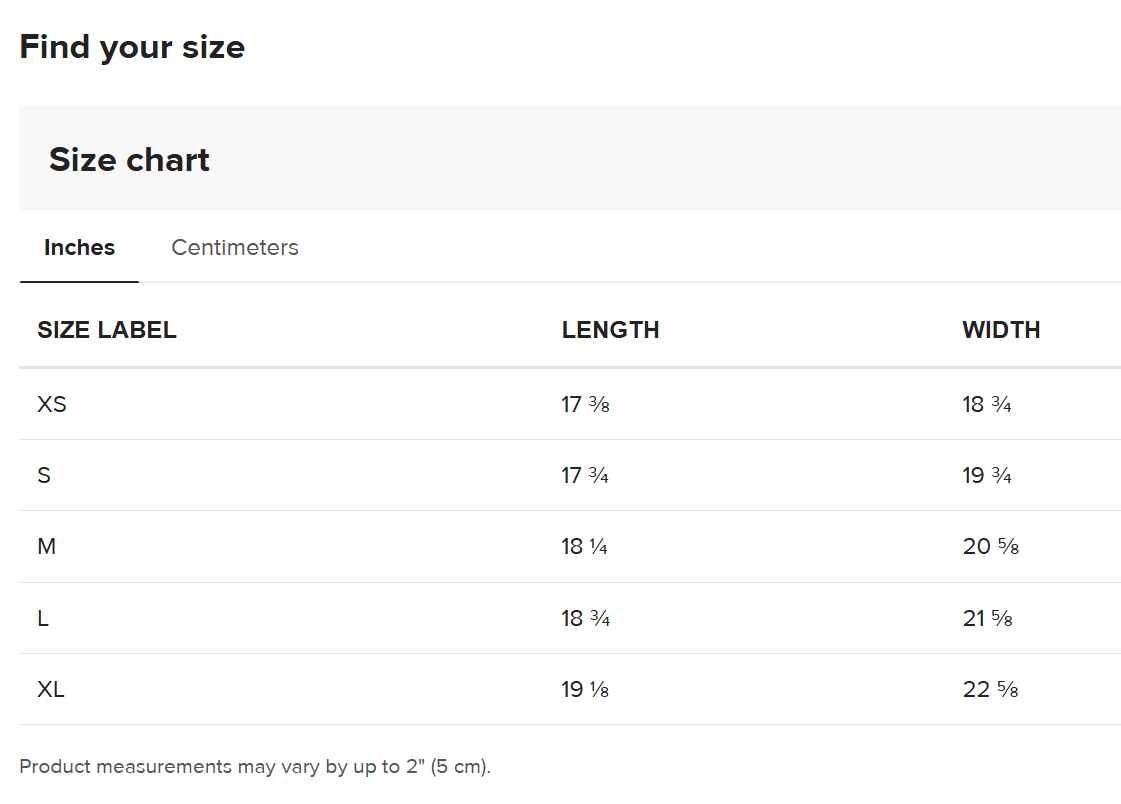Screen dimensions: 1121x804
Task: Select the XL size row label
Action: tap(51, 690)
